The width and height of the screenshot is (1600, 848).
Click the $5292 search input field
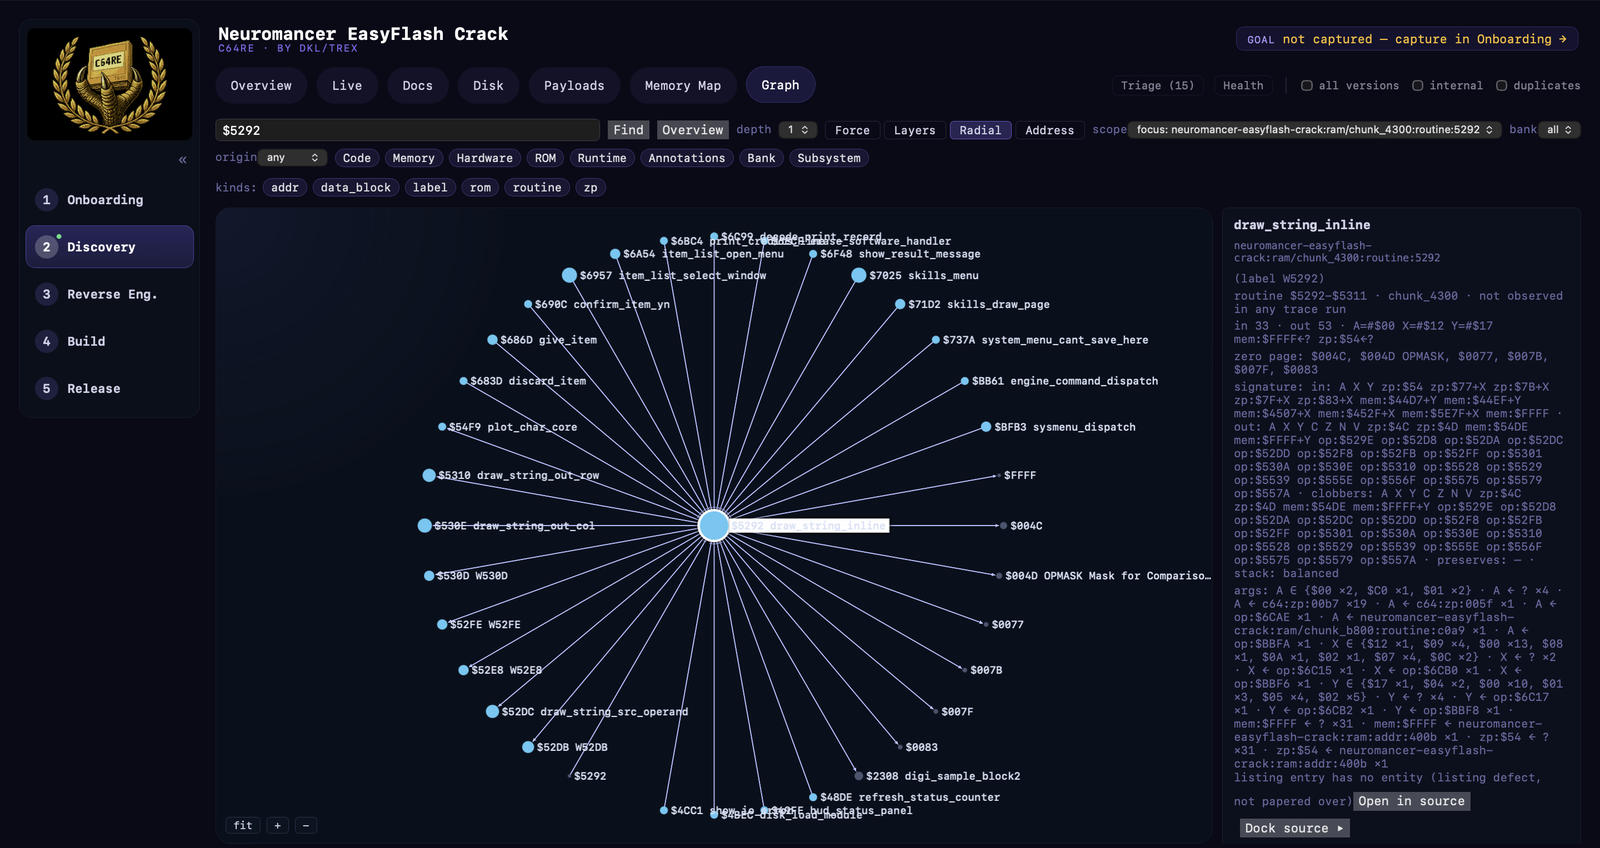[x=408, y=130]
